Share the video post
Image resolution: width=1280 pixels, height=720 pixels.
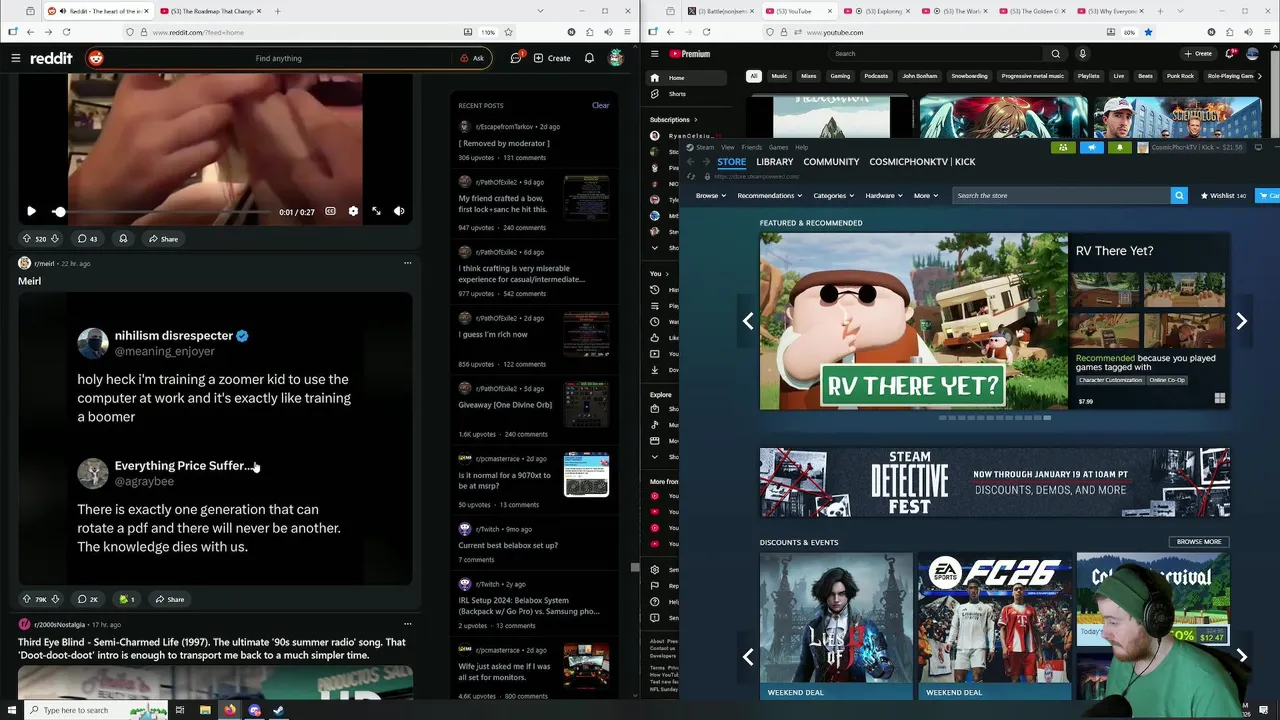click(x=163, y=239)
